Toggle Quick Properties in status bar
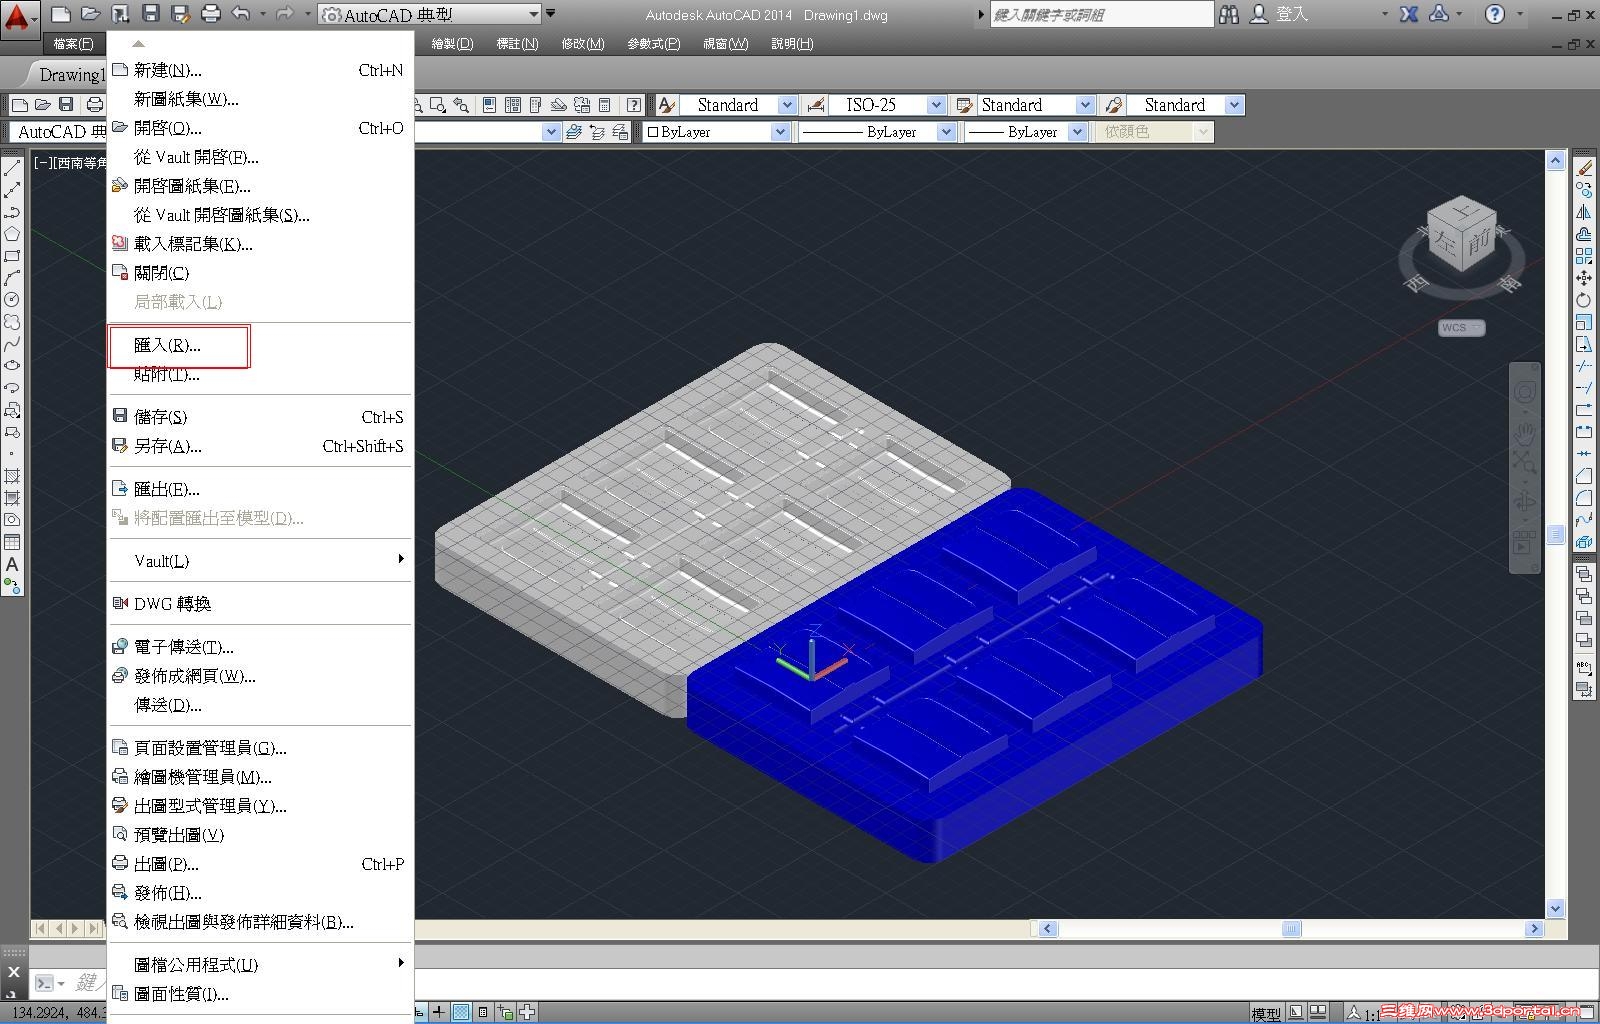The image size is (1600, 1024). 484,1013
